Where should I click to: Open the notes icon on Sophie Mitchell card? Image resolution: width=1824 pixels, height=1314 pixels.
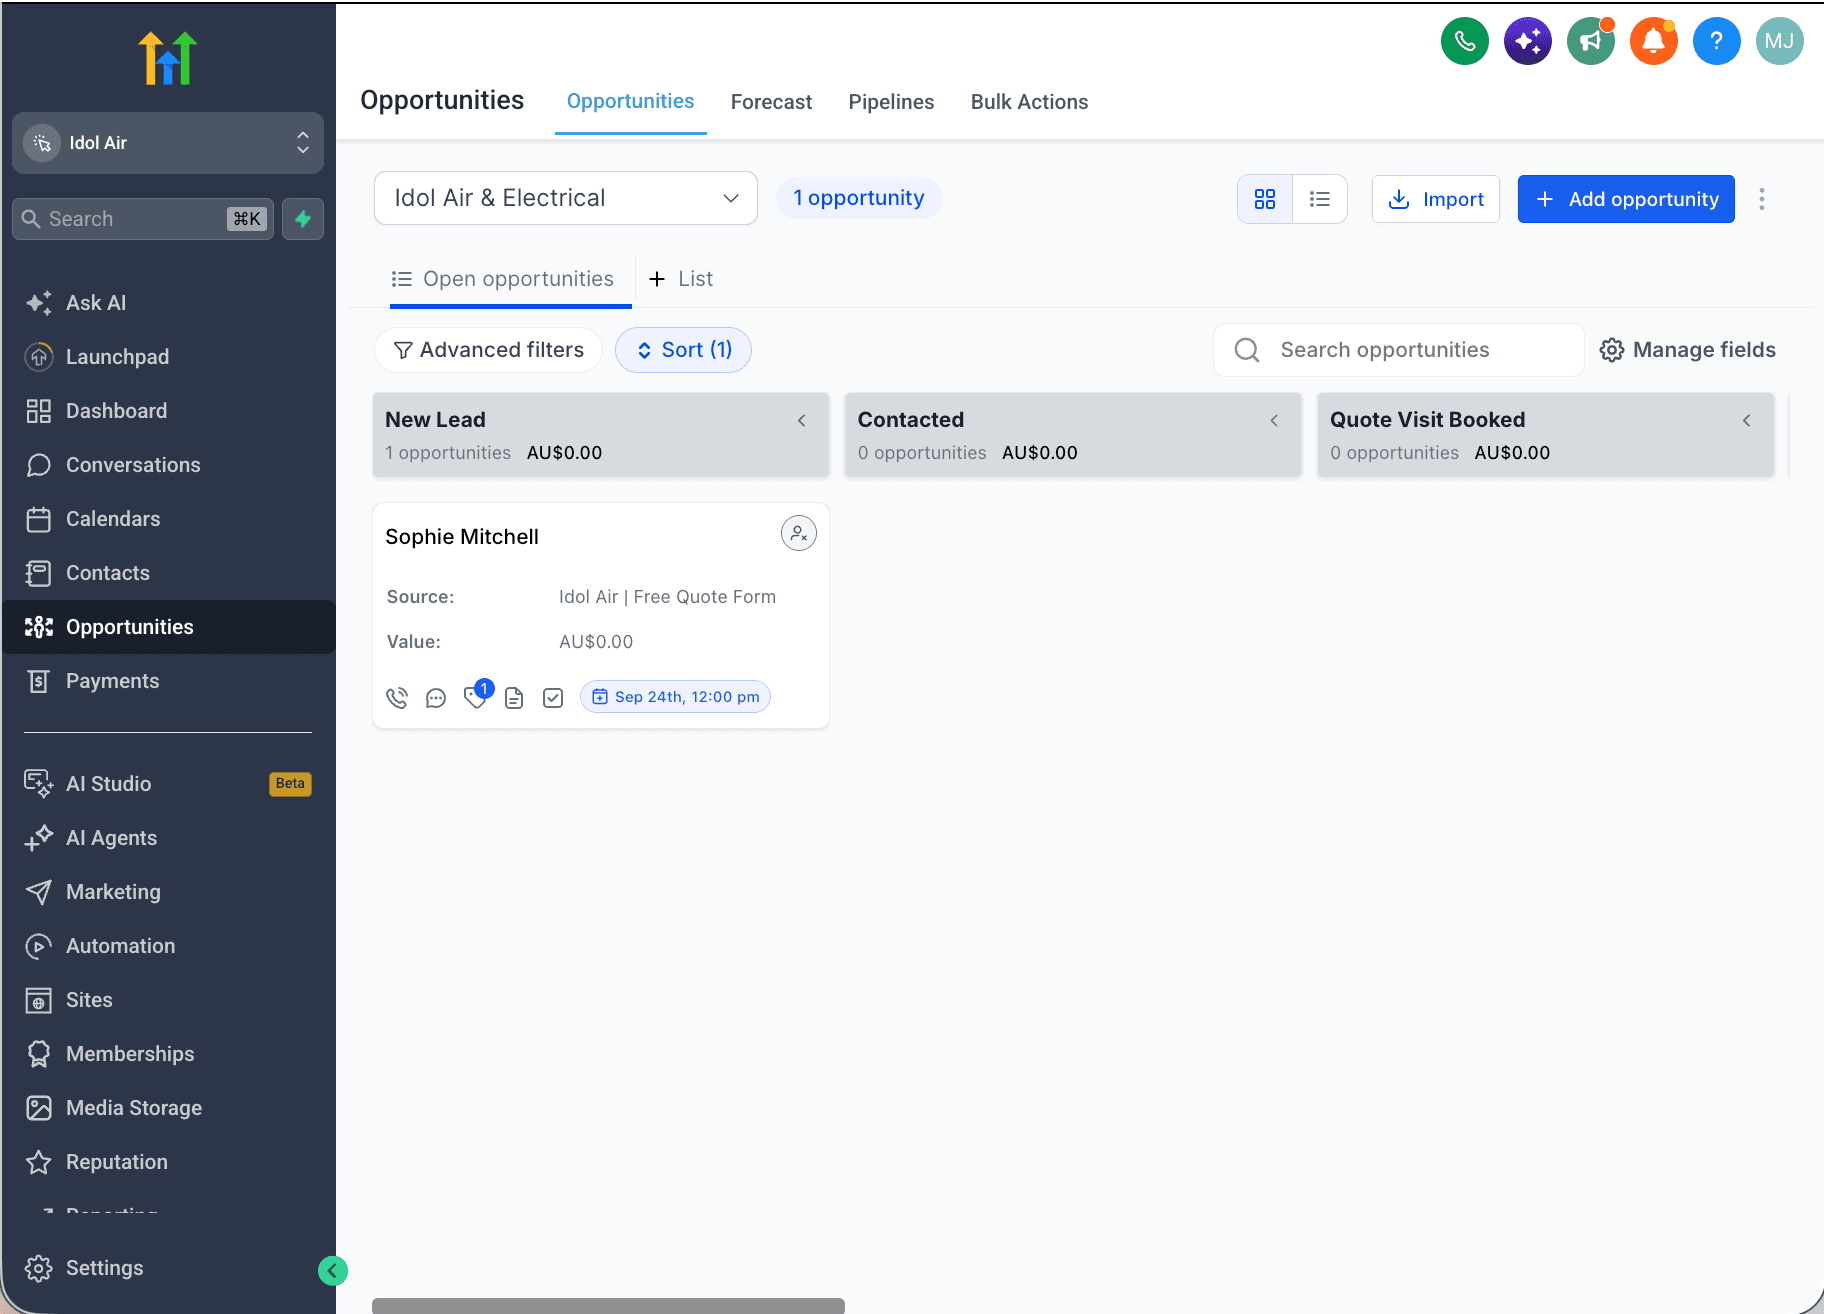pos(514,698)
